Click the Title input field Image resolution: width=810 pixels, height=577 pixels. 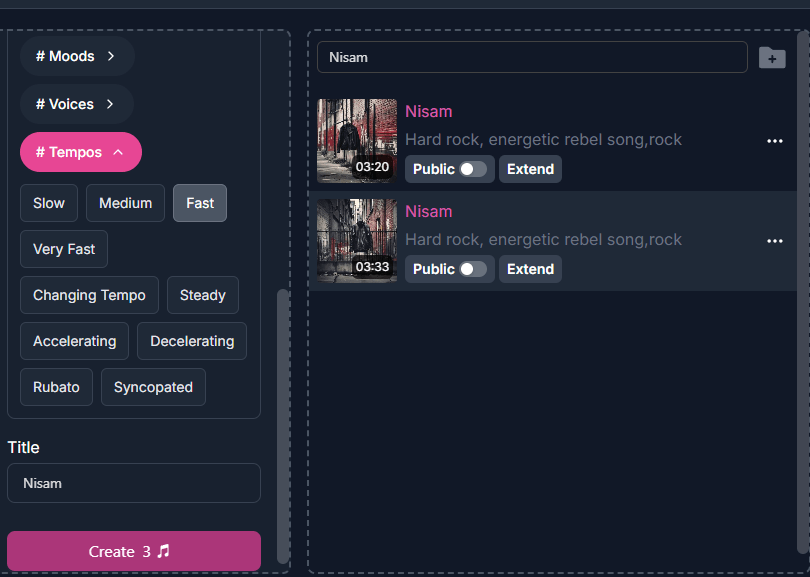point(133,483)
